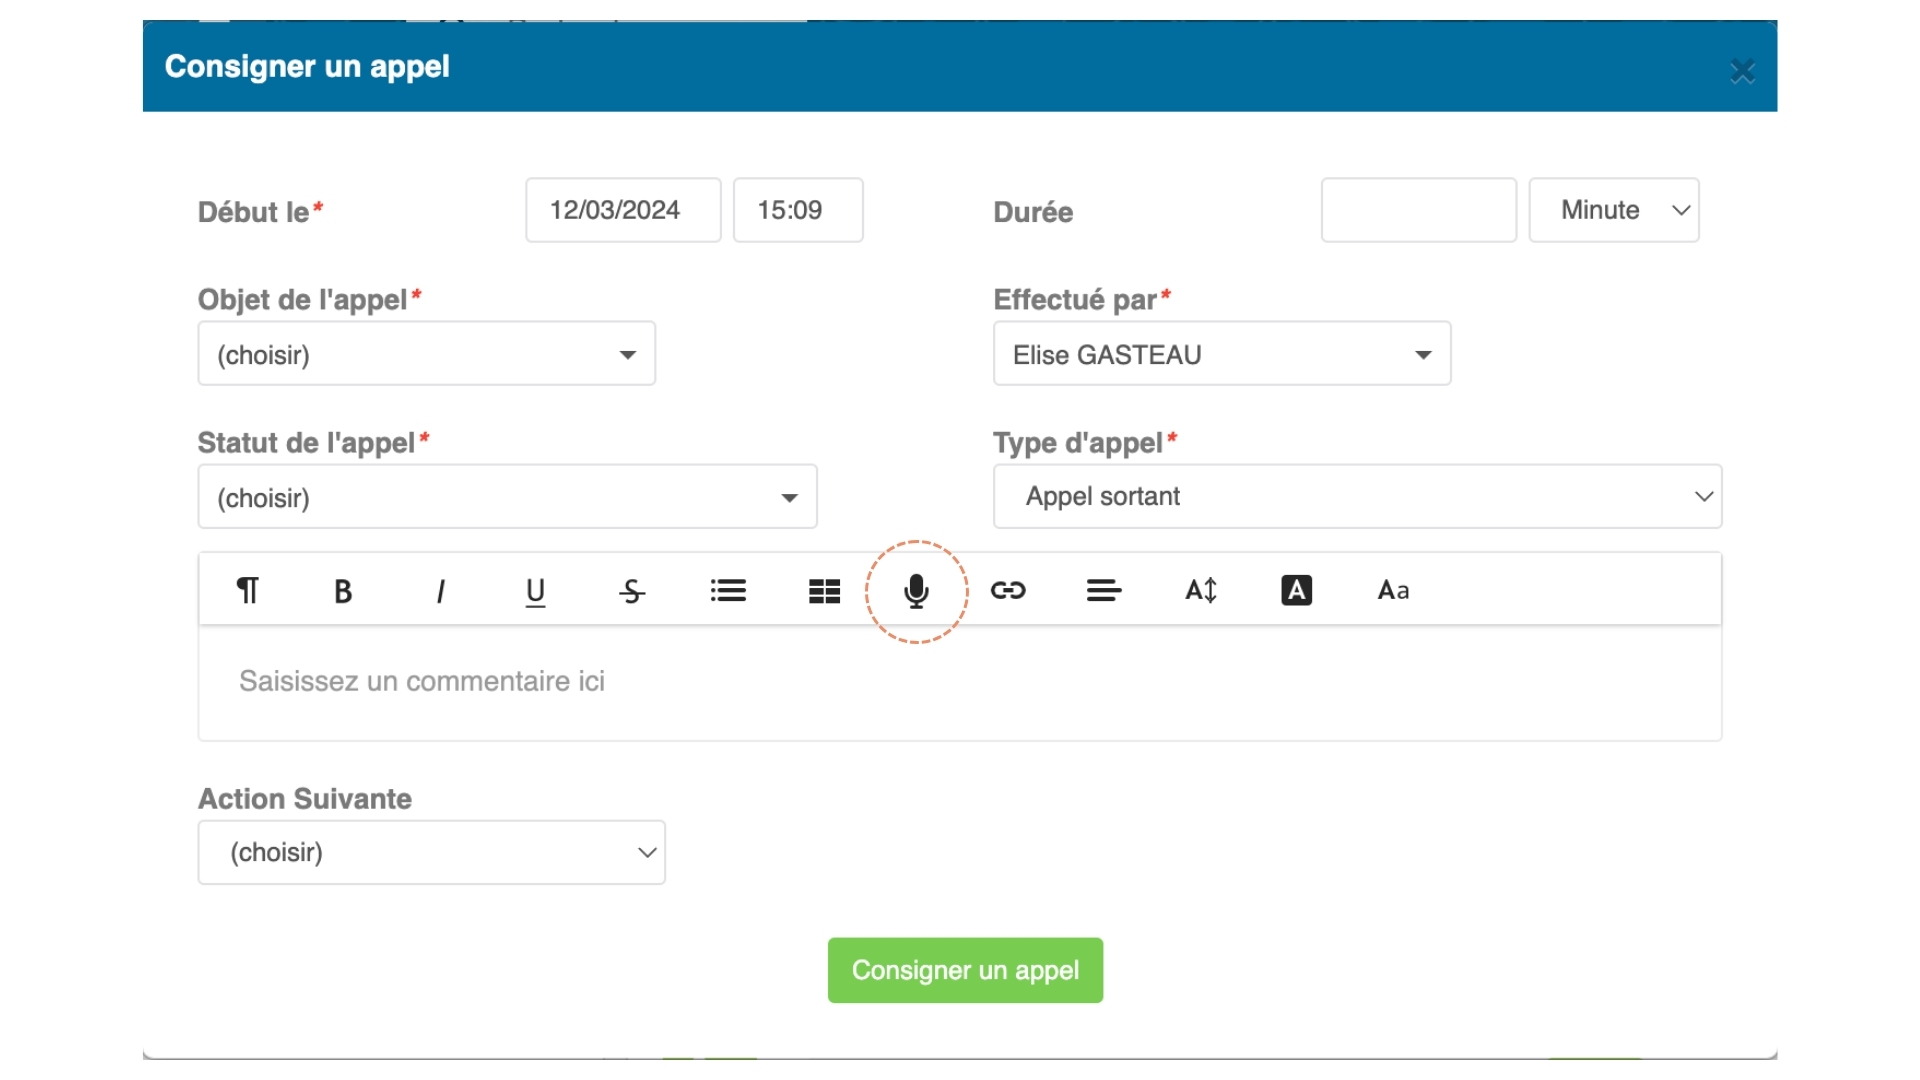The height and width of the screenshot is (1080, 1920).
Task: Open the Minute duration unit dropdown
Action: pos(1614,210)
